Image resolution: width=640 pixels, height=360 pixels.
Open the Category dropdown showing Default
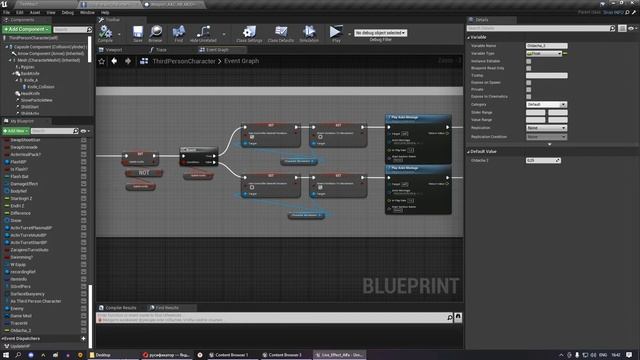547,104
